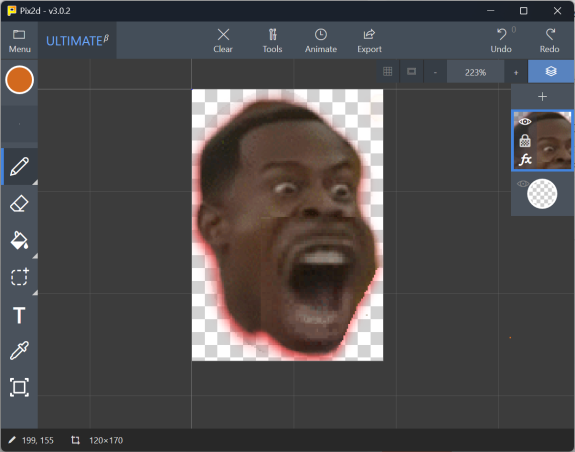
Task: Click the Export button
Action: [x=369, y=41]
